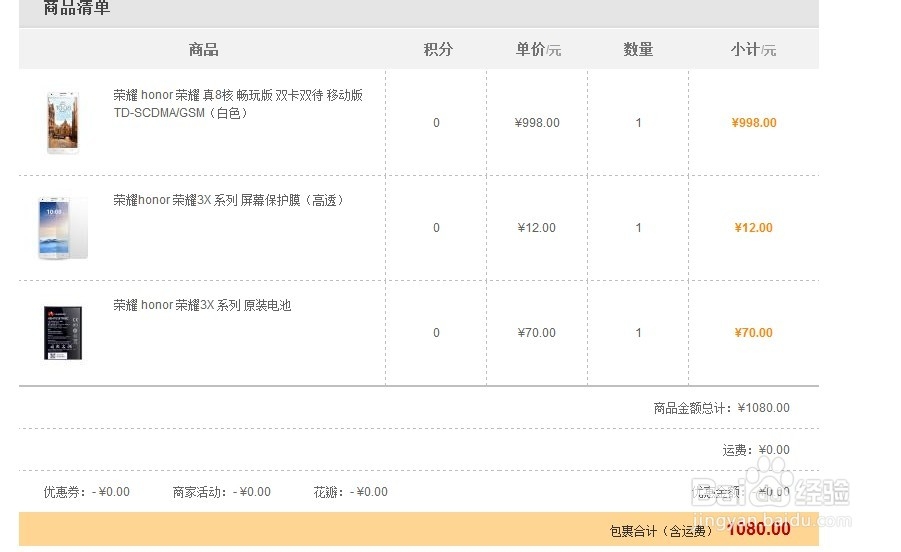Select the quantity in the battery row

[x=638, y=333]
